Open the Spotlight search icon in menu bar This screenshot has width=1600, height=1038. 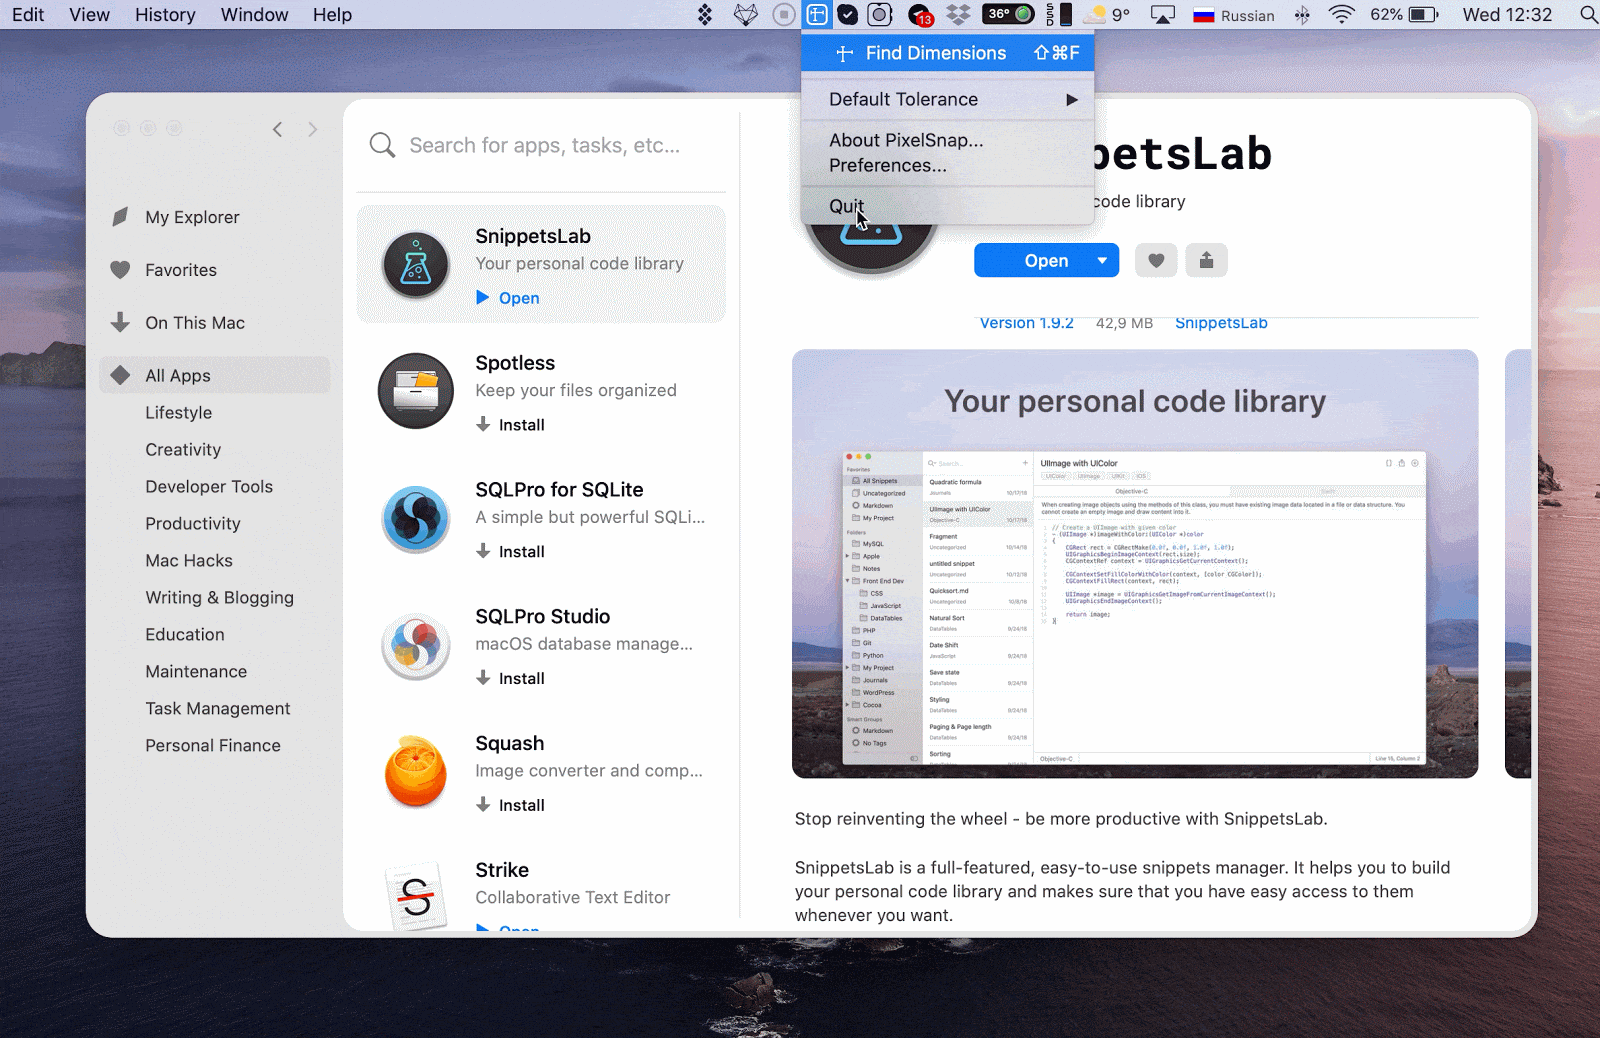click(1587, 15)
